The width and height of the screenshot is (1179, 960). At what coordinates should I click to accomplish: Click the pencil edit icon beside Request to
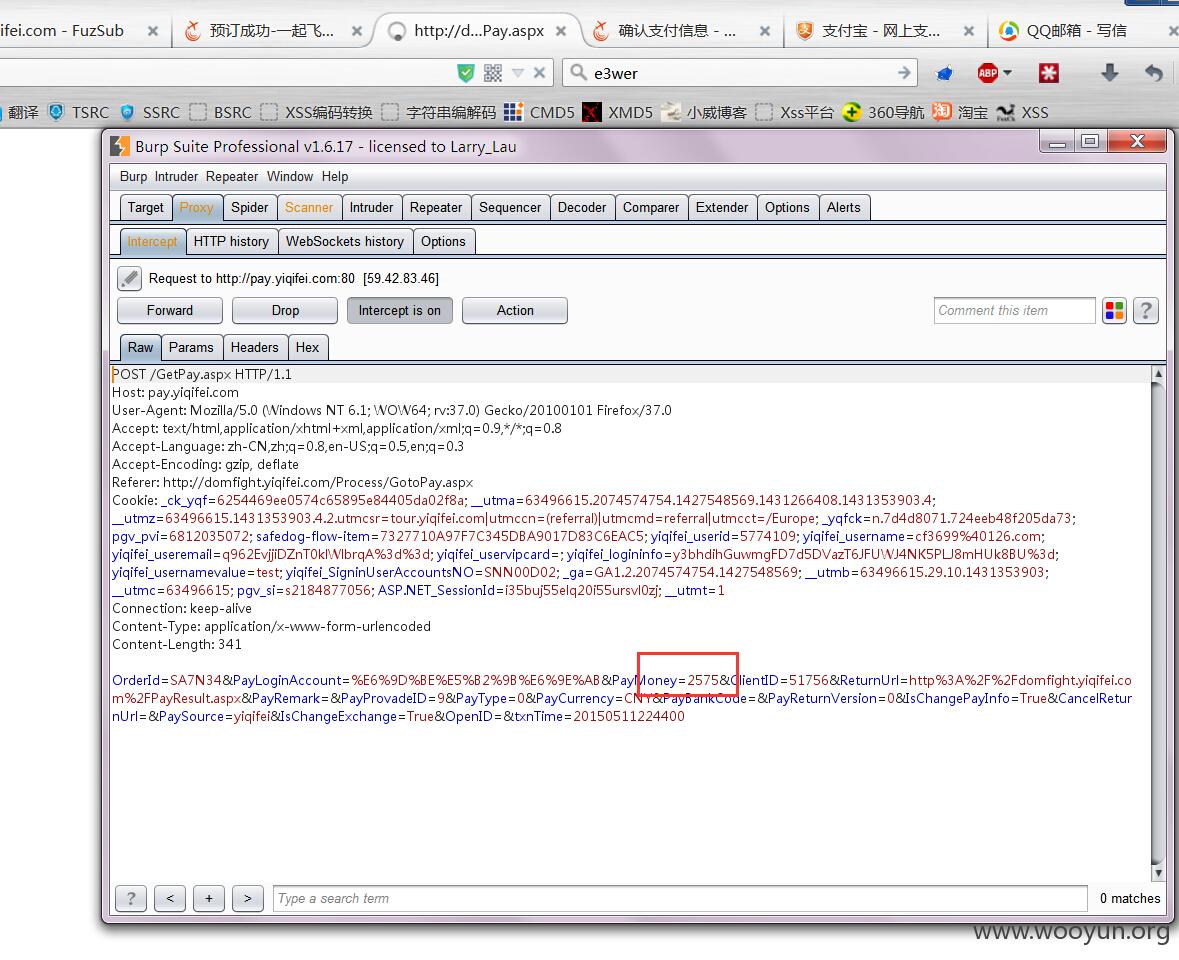tap(129, 278)
